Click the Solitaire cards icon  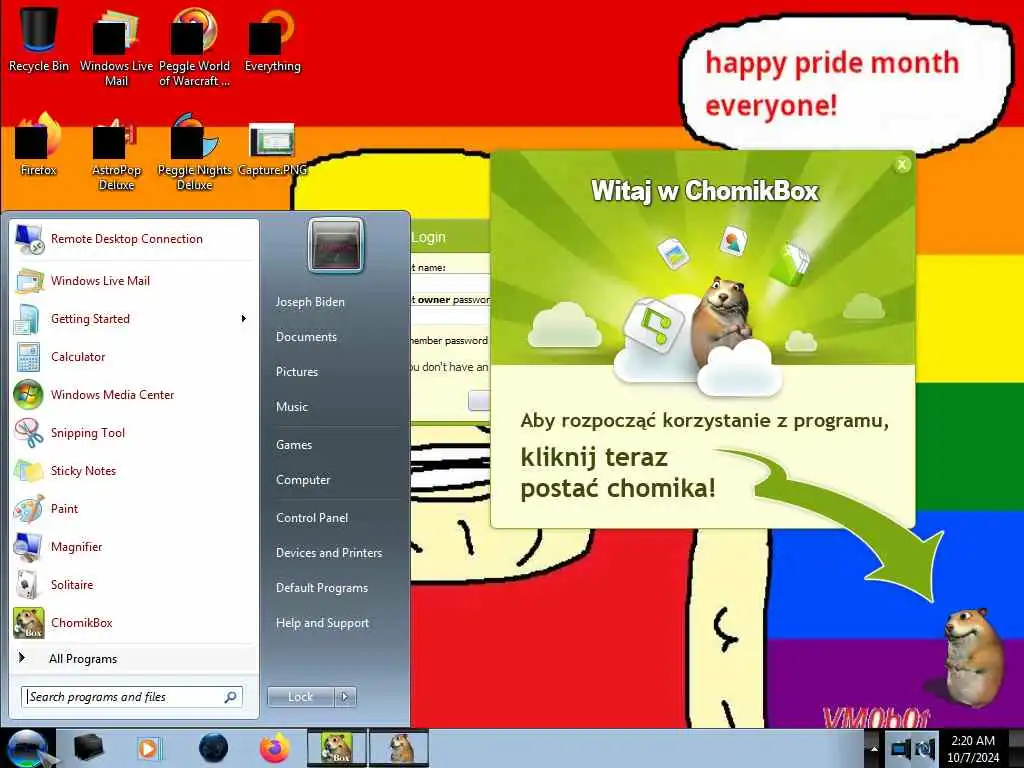click(x=28, y=584)
